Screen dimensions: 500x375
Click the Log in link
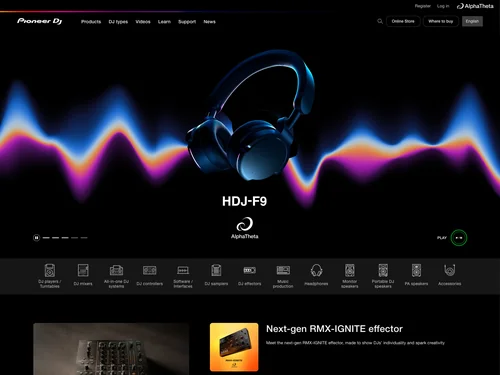point(443,6)
